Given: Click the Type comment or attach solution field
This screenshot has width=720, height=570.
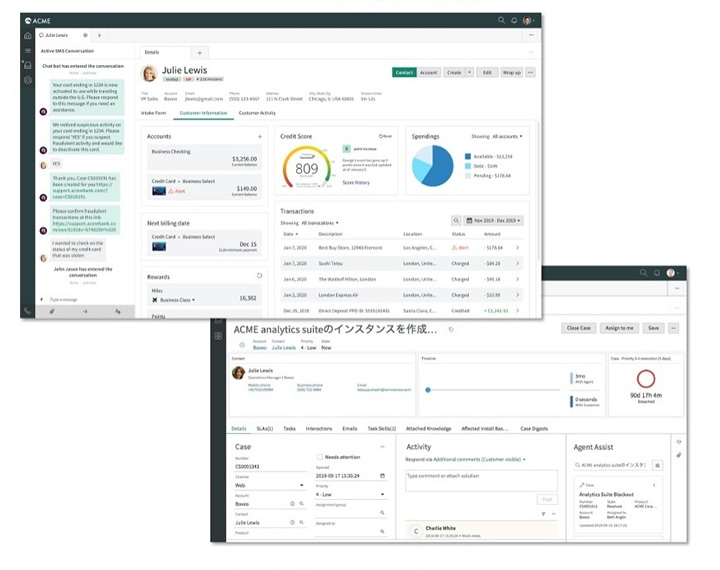Looking at the screenshot, I should pyautogui.click(x=481, y=480).
